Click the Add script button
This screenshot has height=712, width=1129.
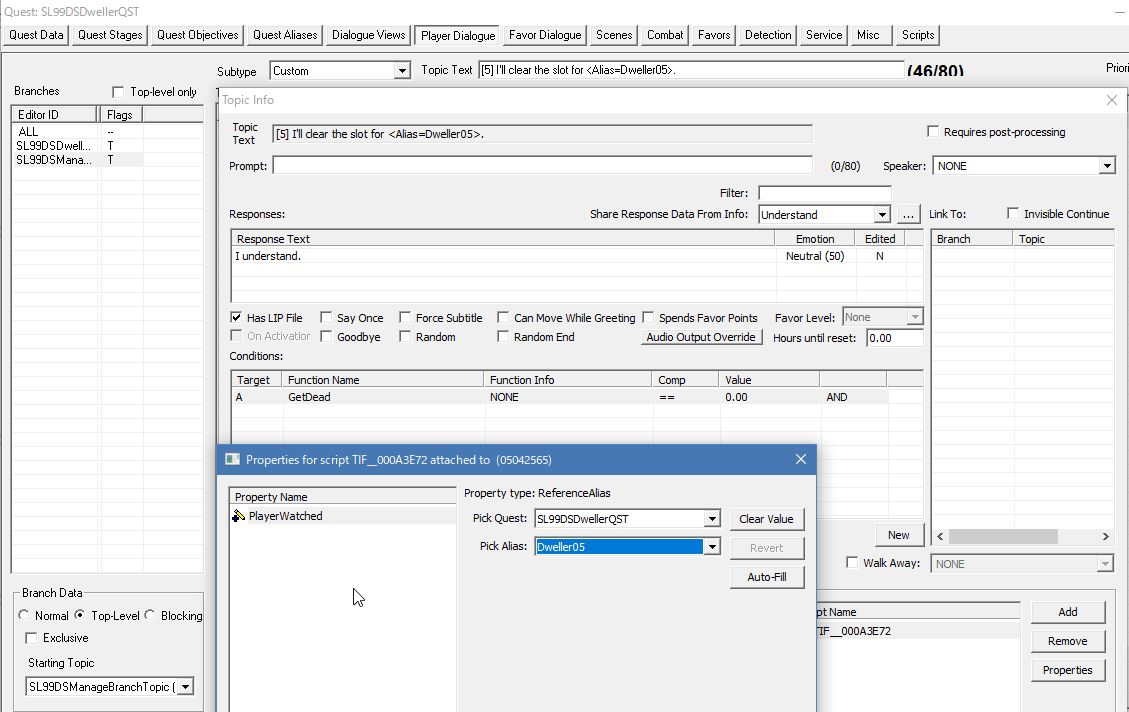tap(1067, 612)
